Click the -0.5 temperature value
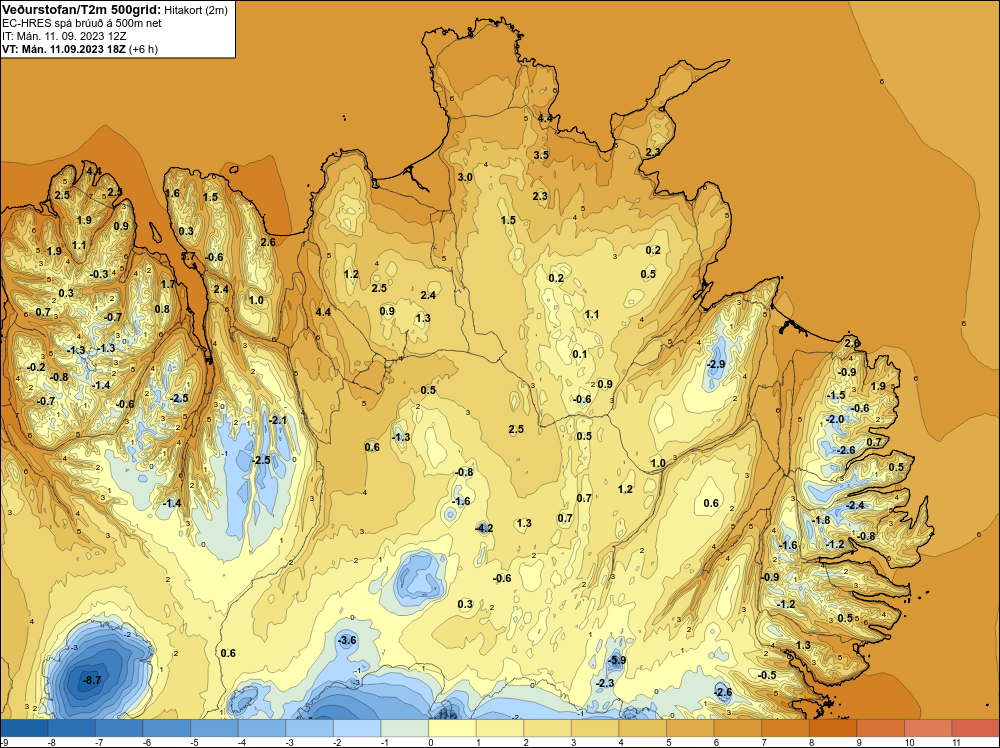The width and height of the screenshot is (1000, 748). [767, 675]
